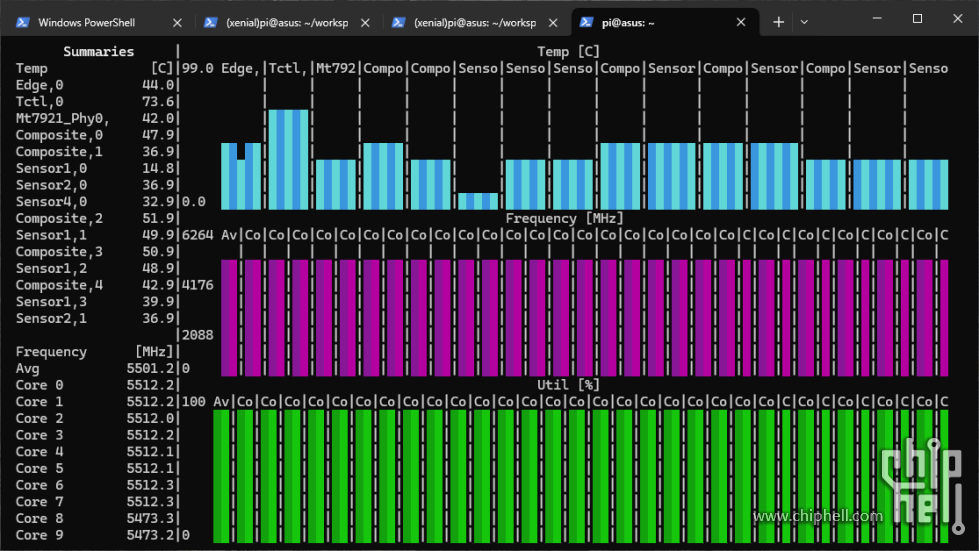This screenshot has height=551, width=979.
Task: Select the Core 9 5473.2 row
Action: (95, 535)
